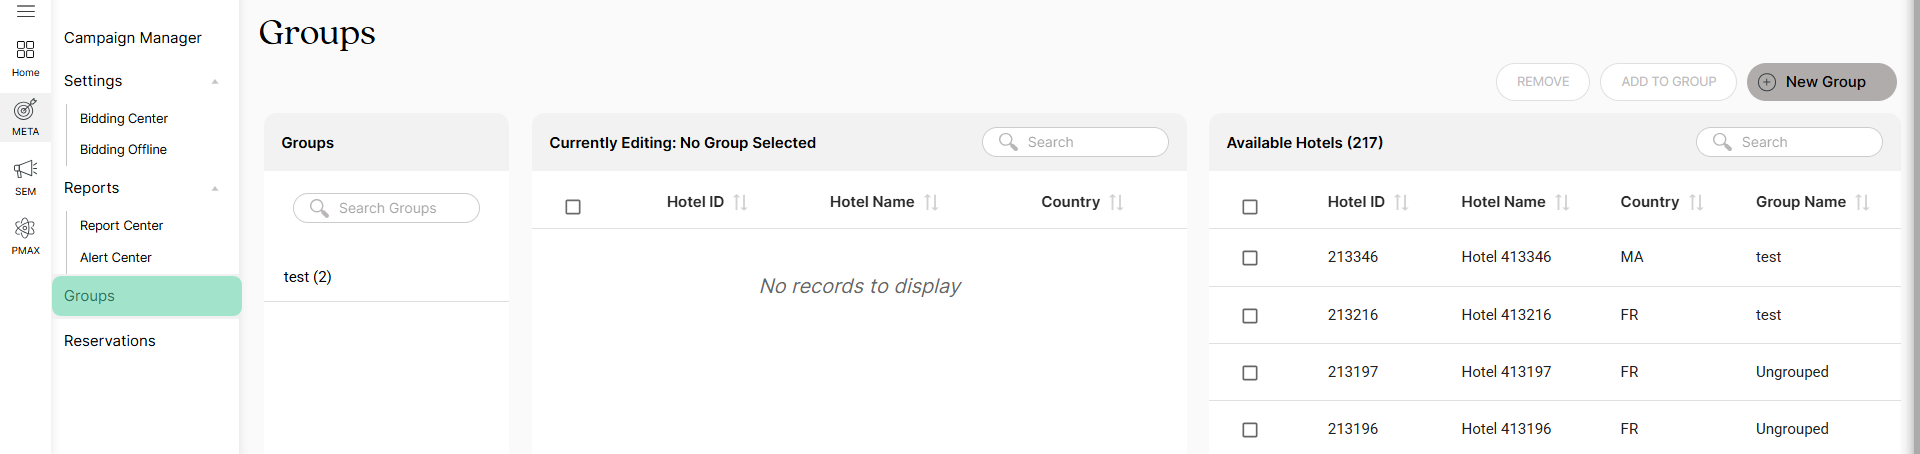Click the ADD TO GROUP button
1920x454 pixels.
(1668, 82)
